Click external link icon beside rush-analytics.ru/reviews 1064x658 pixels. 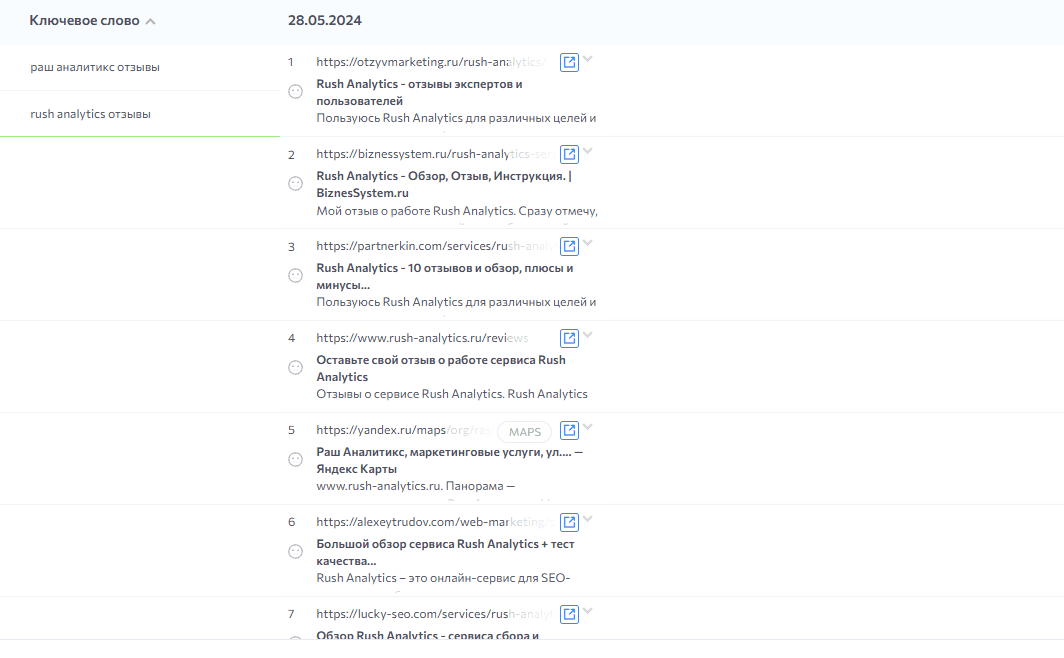point(569,337)
